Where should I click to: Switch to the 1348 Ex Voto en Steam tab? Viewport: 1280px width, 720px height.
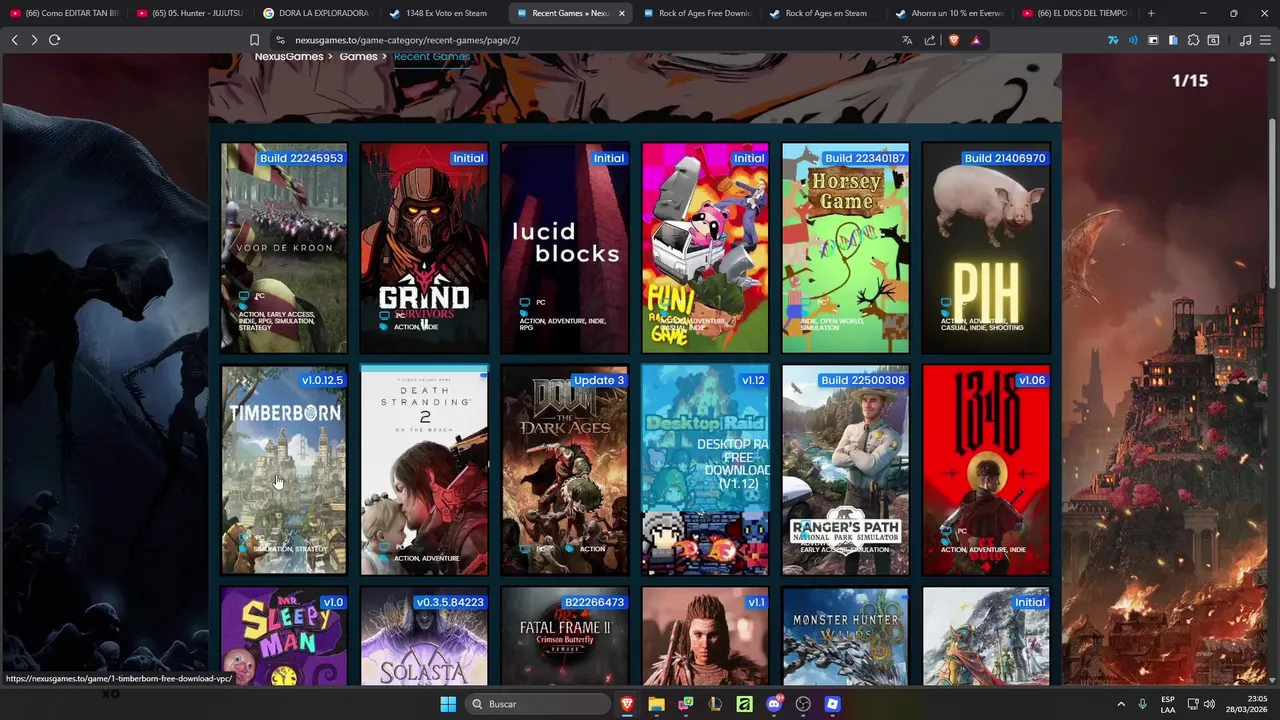[442, 13]
